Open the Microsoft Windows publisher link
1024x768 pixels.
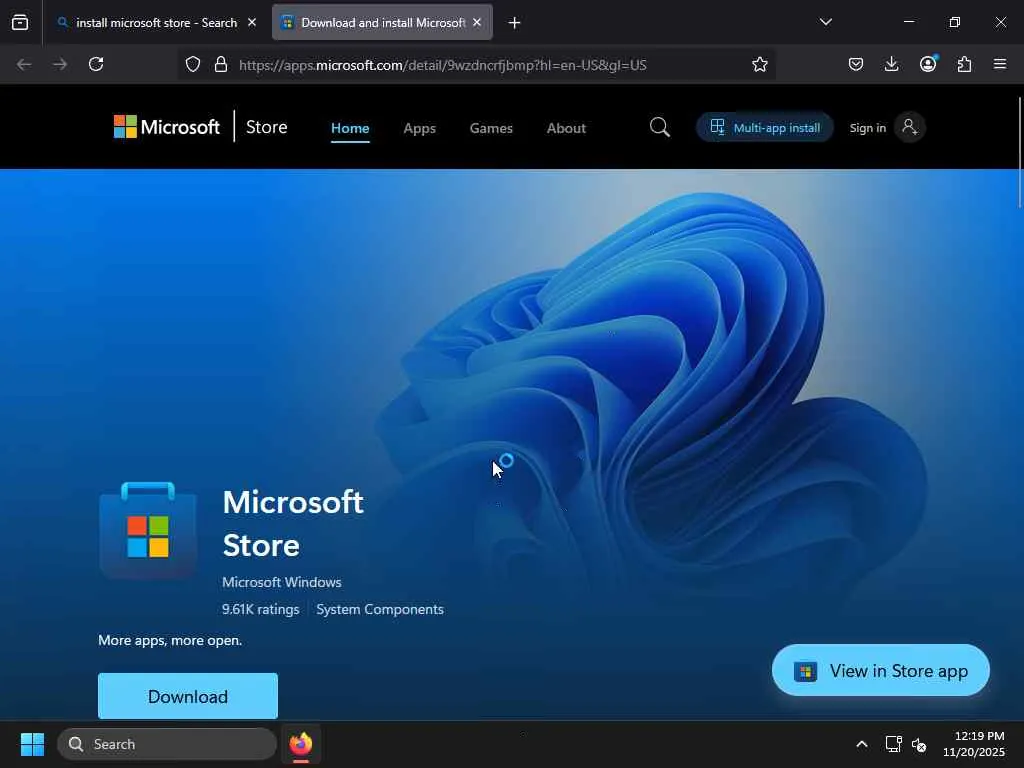coord(281,582)
